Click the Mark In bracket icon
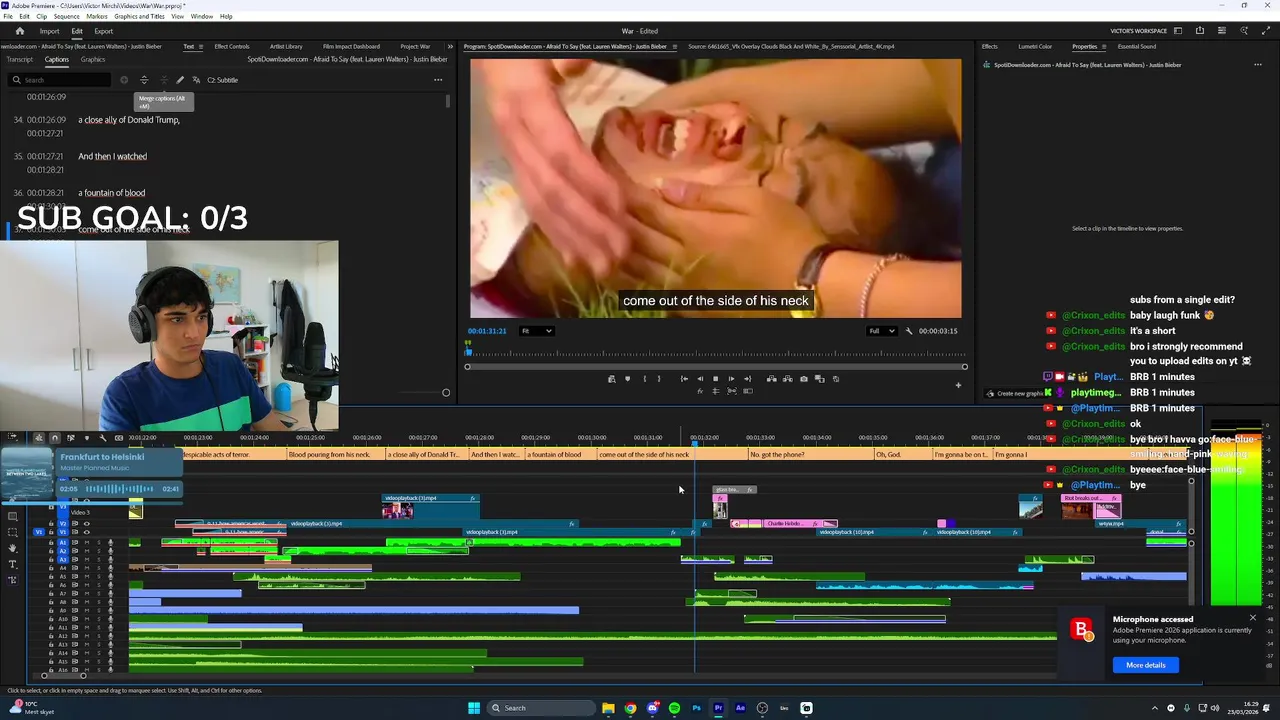 [x=644, y=379]
